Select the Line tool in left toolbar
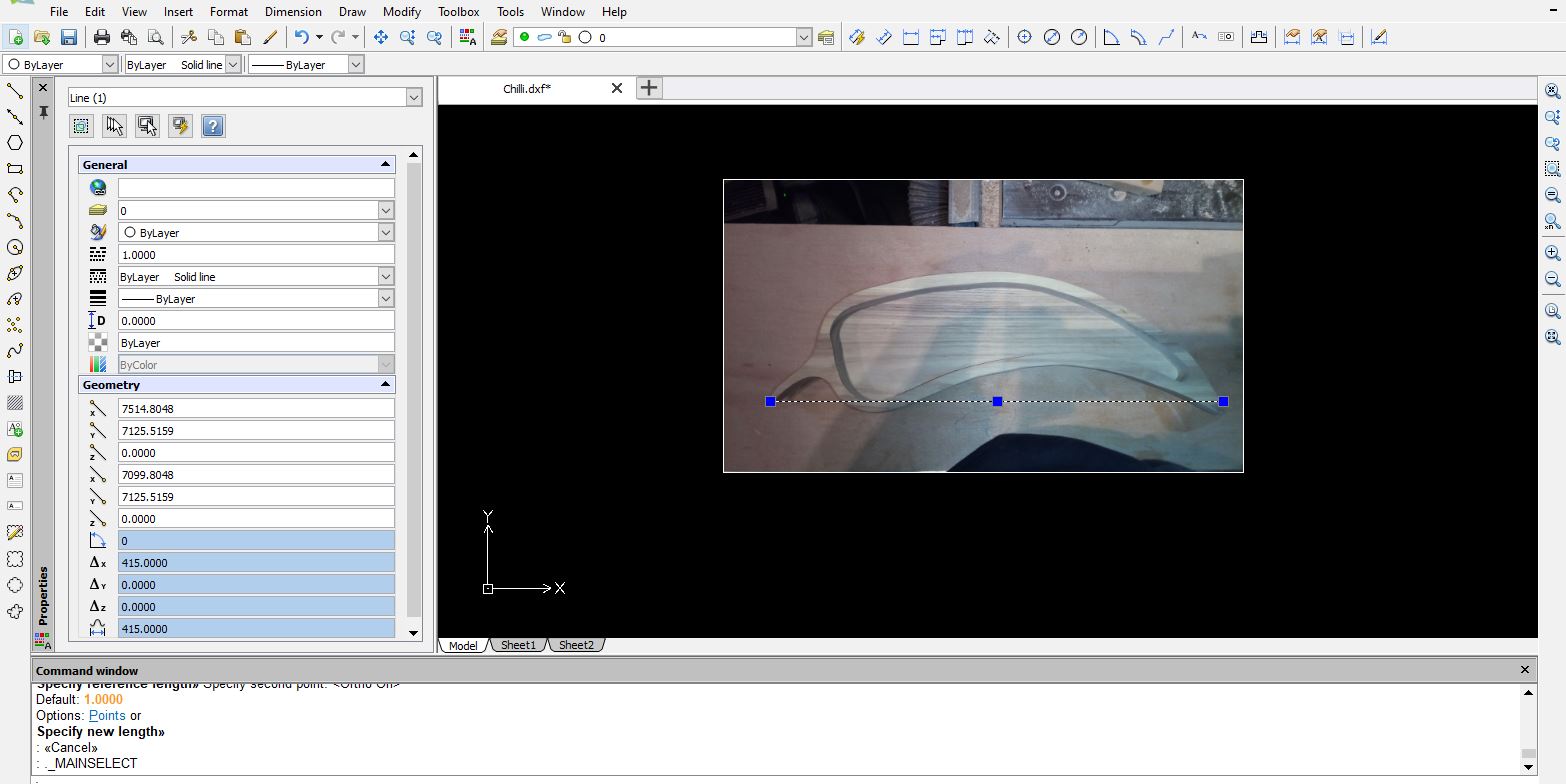The width and height of the screenshot is (1566, 784). point(15,91)
